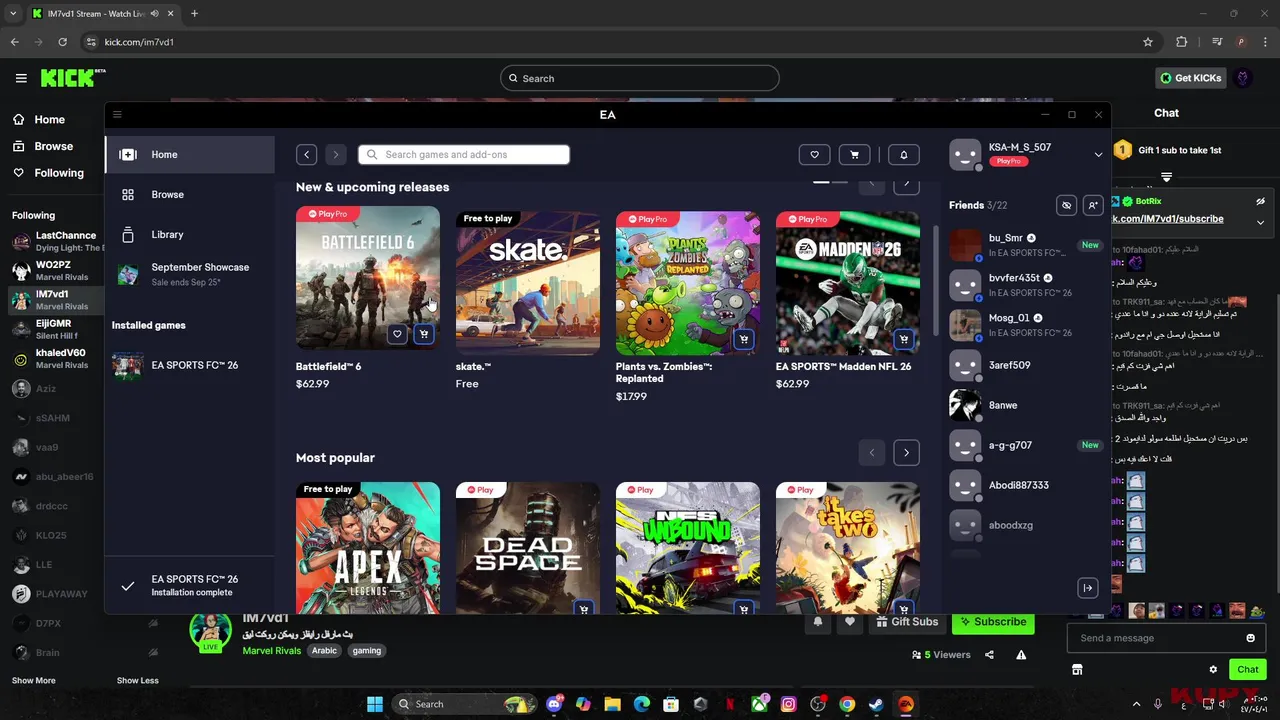This screenshot has width=1280, height=720.
Task: Open the Apex Legends game tile
Action: pyautogui.click(x=368, y=548)
